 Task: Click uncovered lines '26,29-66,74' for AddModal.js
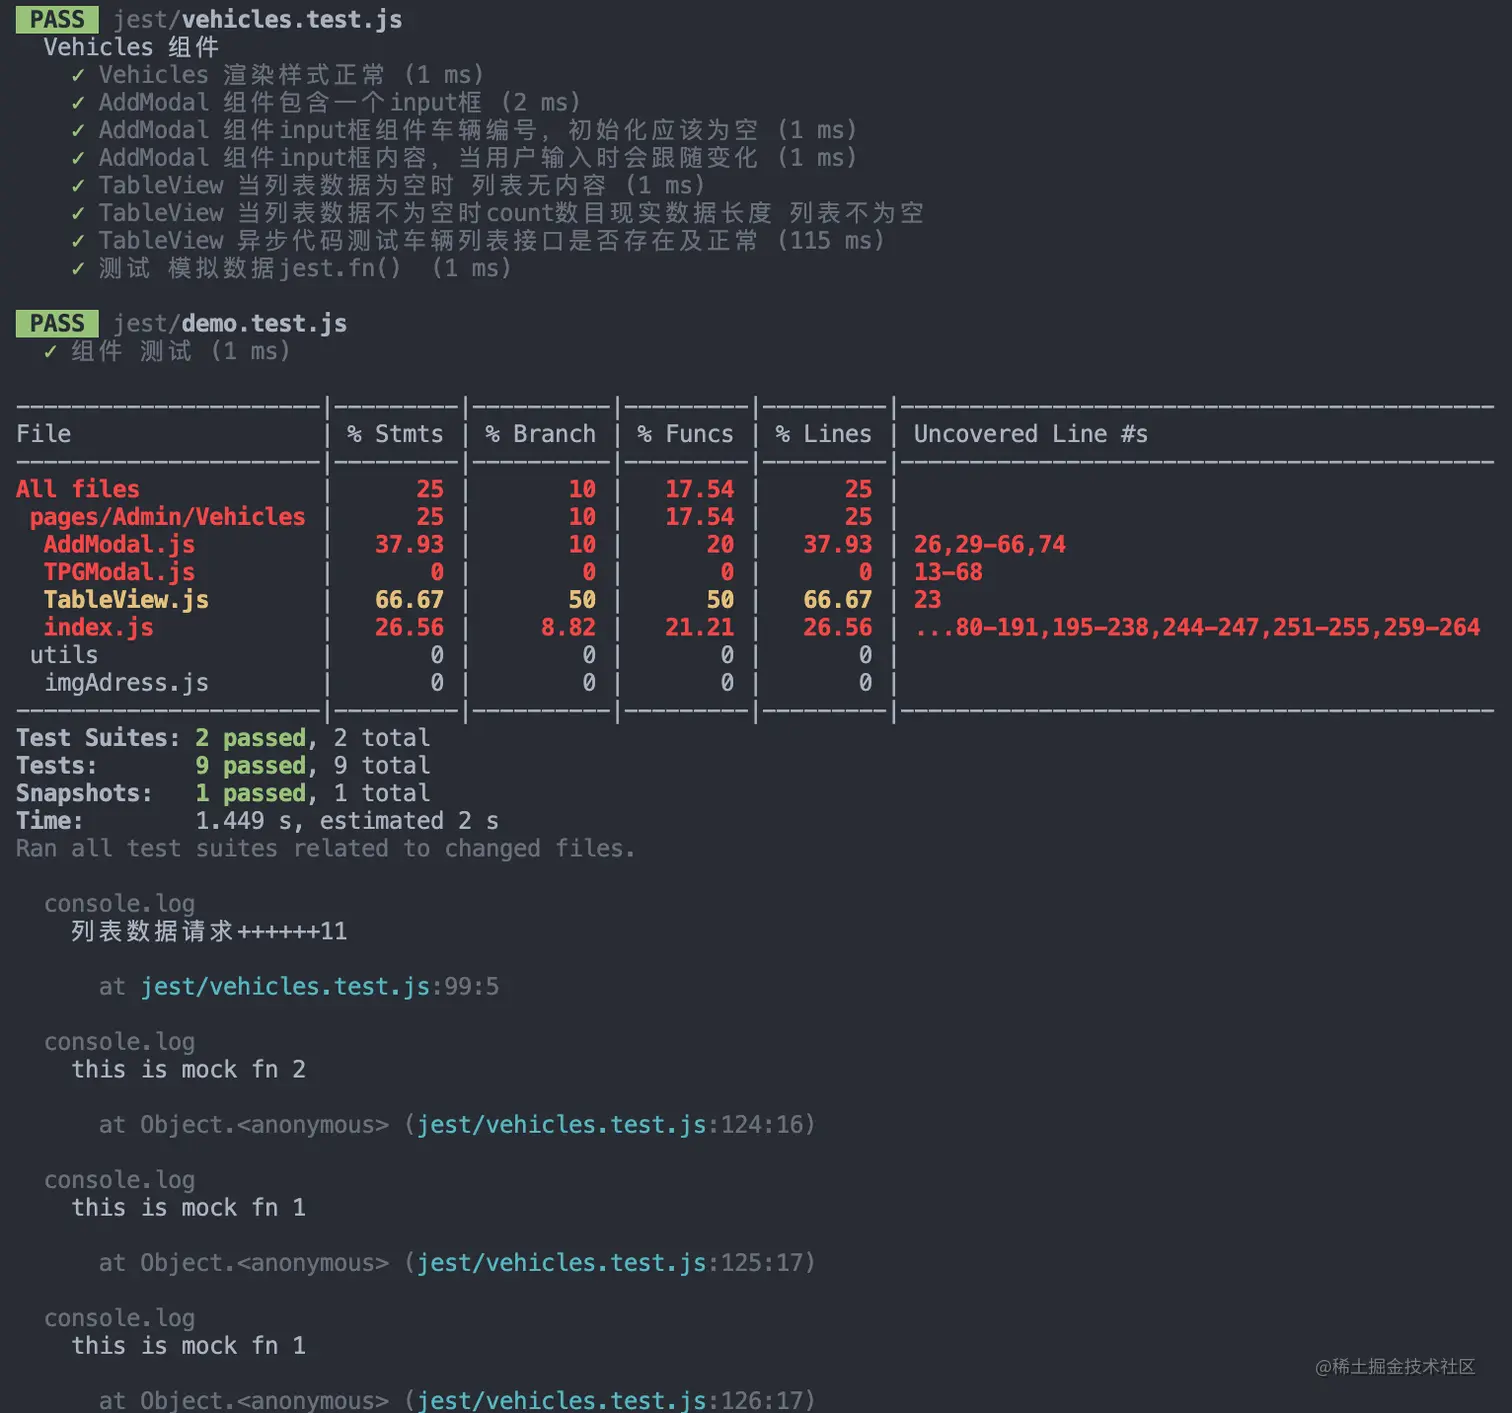click(989, 545)
